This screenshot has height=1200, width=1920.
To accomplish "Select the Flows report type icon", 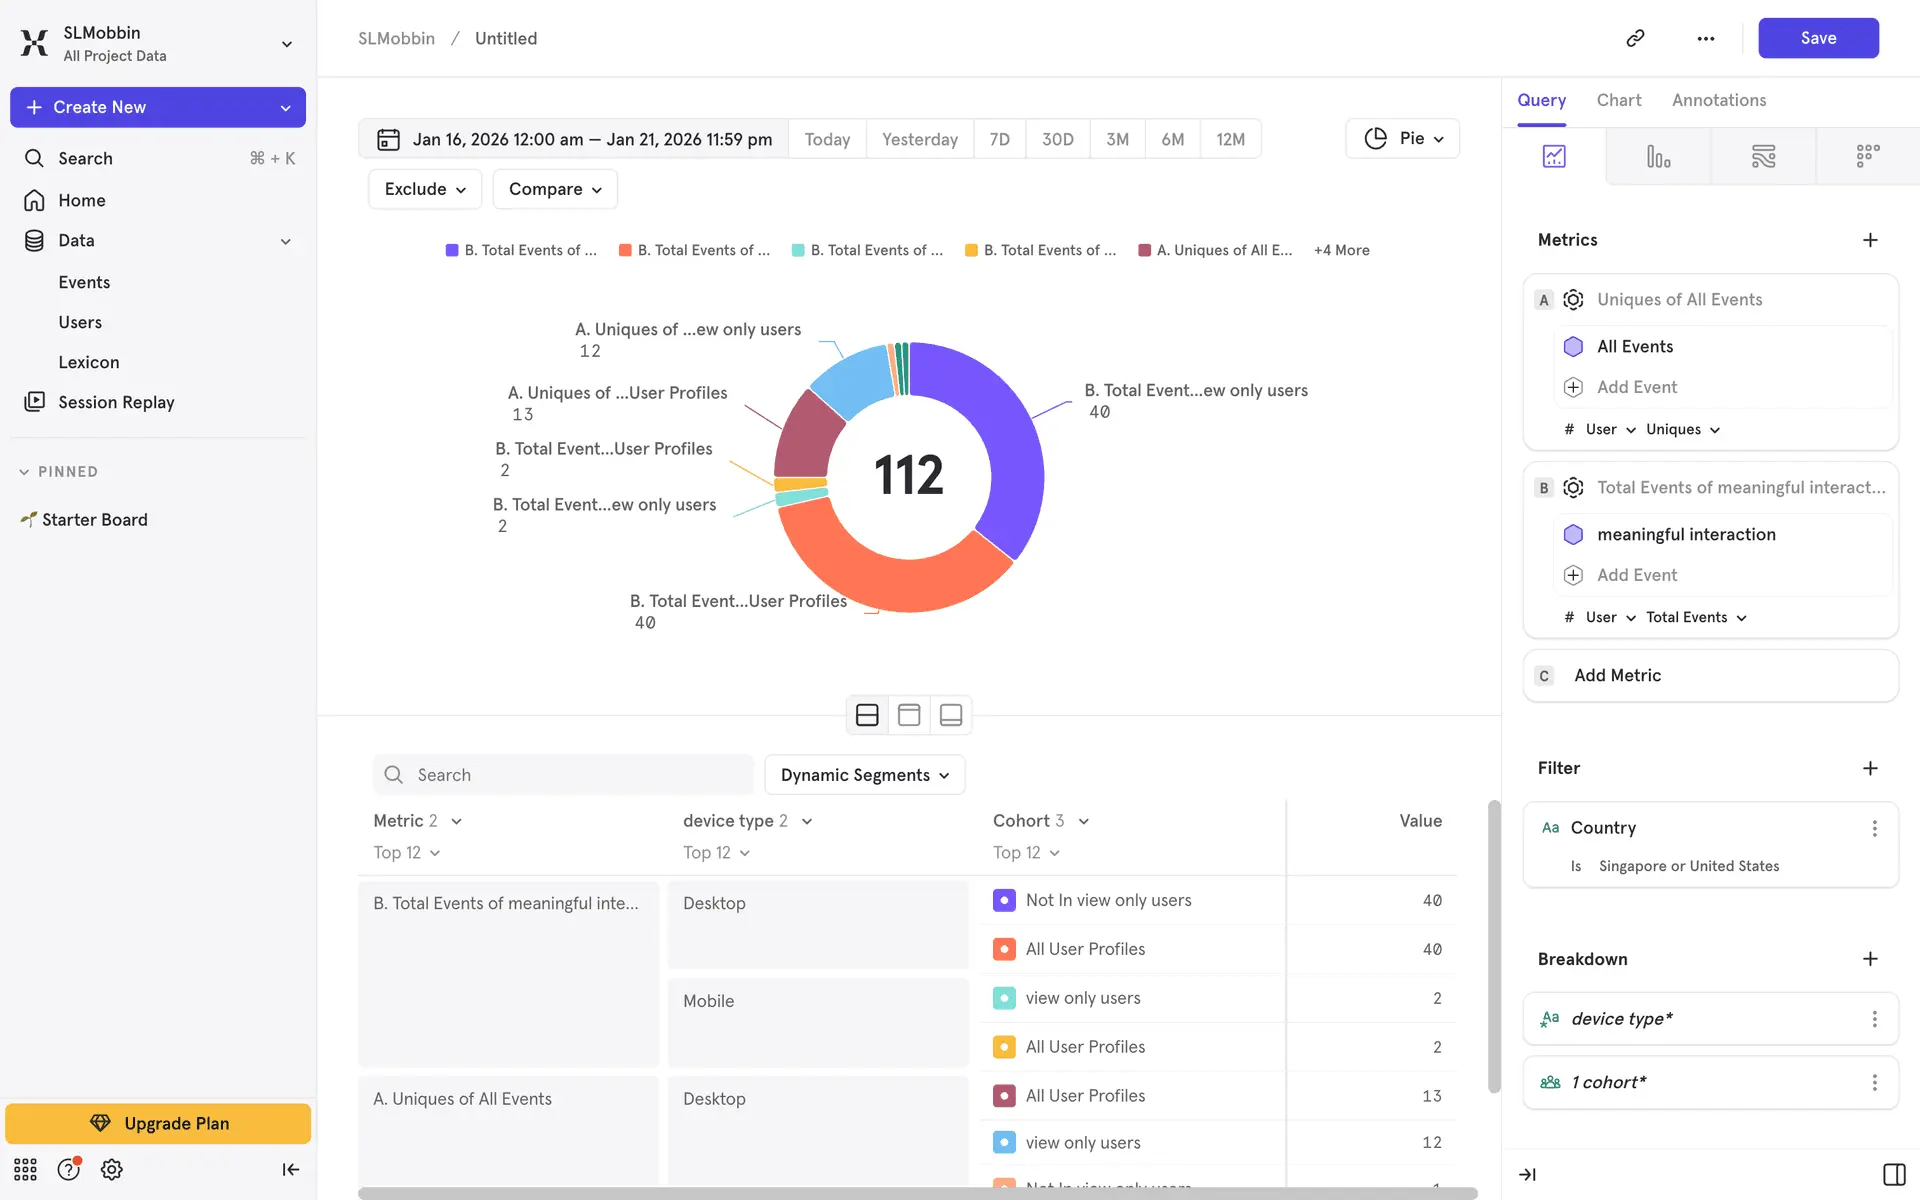I will [x=1763, y=156].
